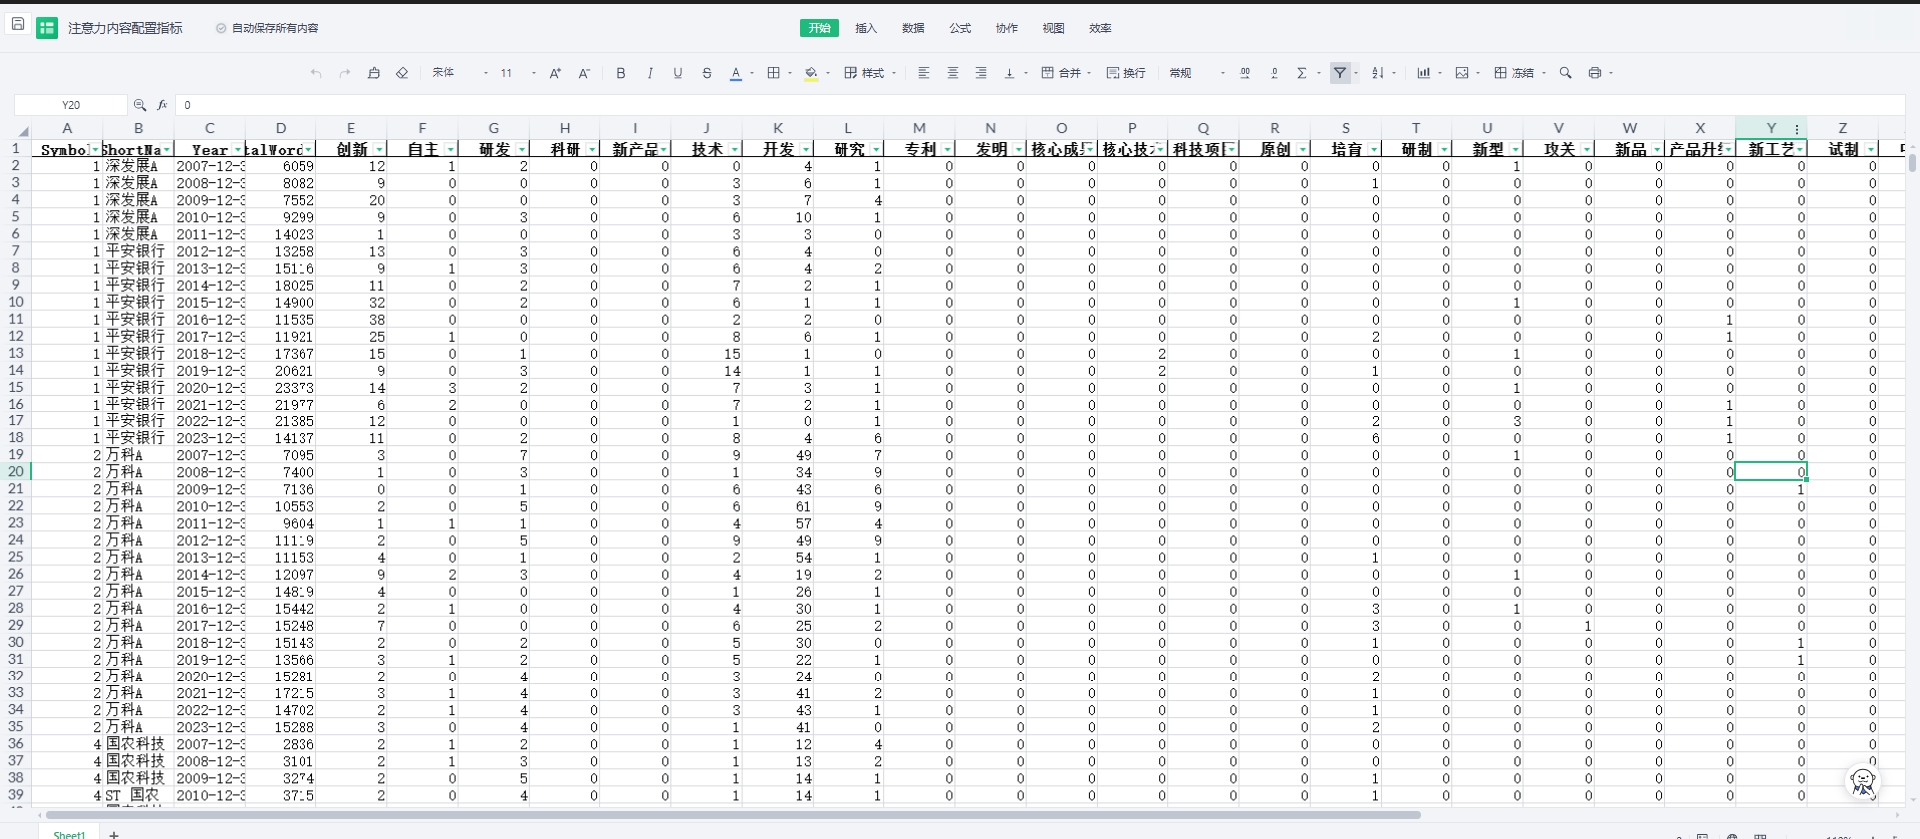Image resolution: width=1920 pixels, height=839 pixels.
Task: Click the save icon at top left
Action: click(x=17, y=24)
